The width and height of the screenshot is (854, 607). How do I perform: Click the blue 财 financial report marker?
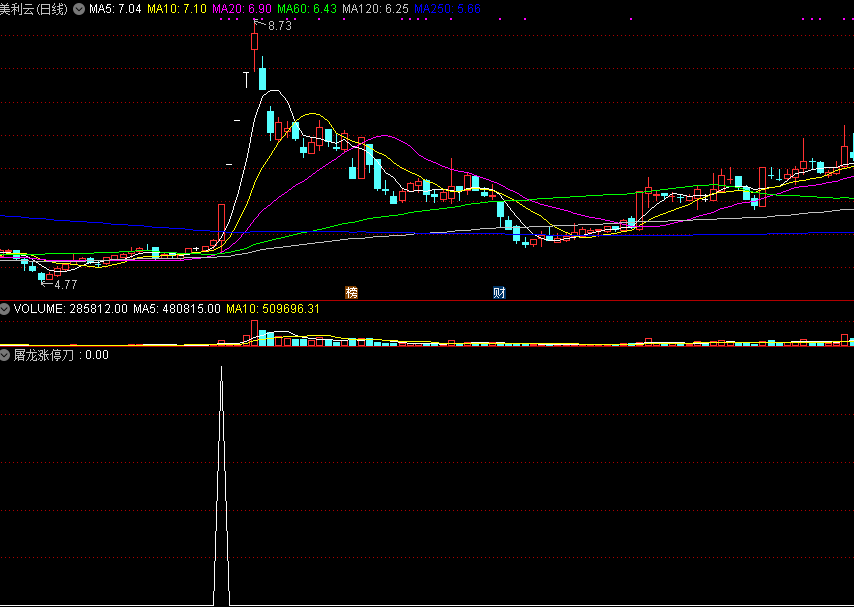[x=499, y=292]
